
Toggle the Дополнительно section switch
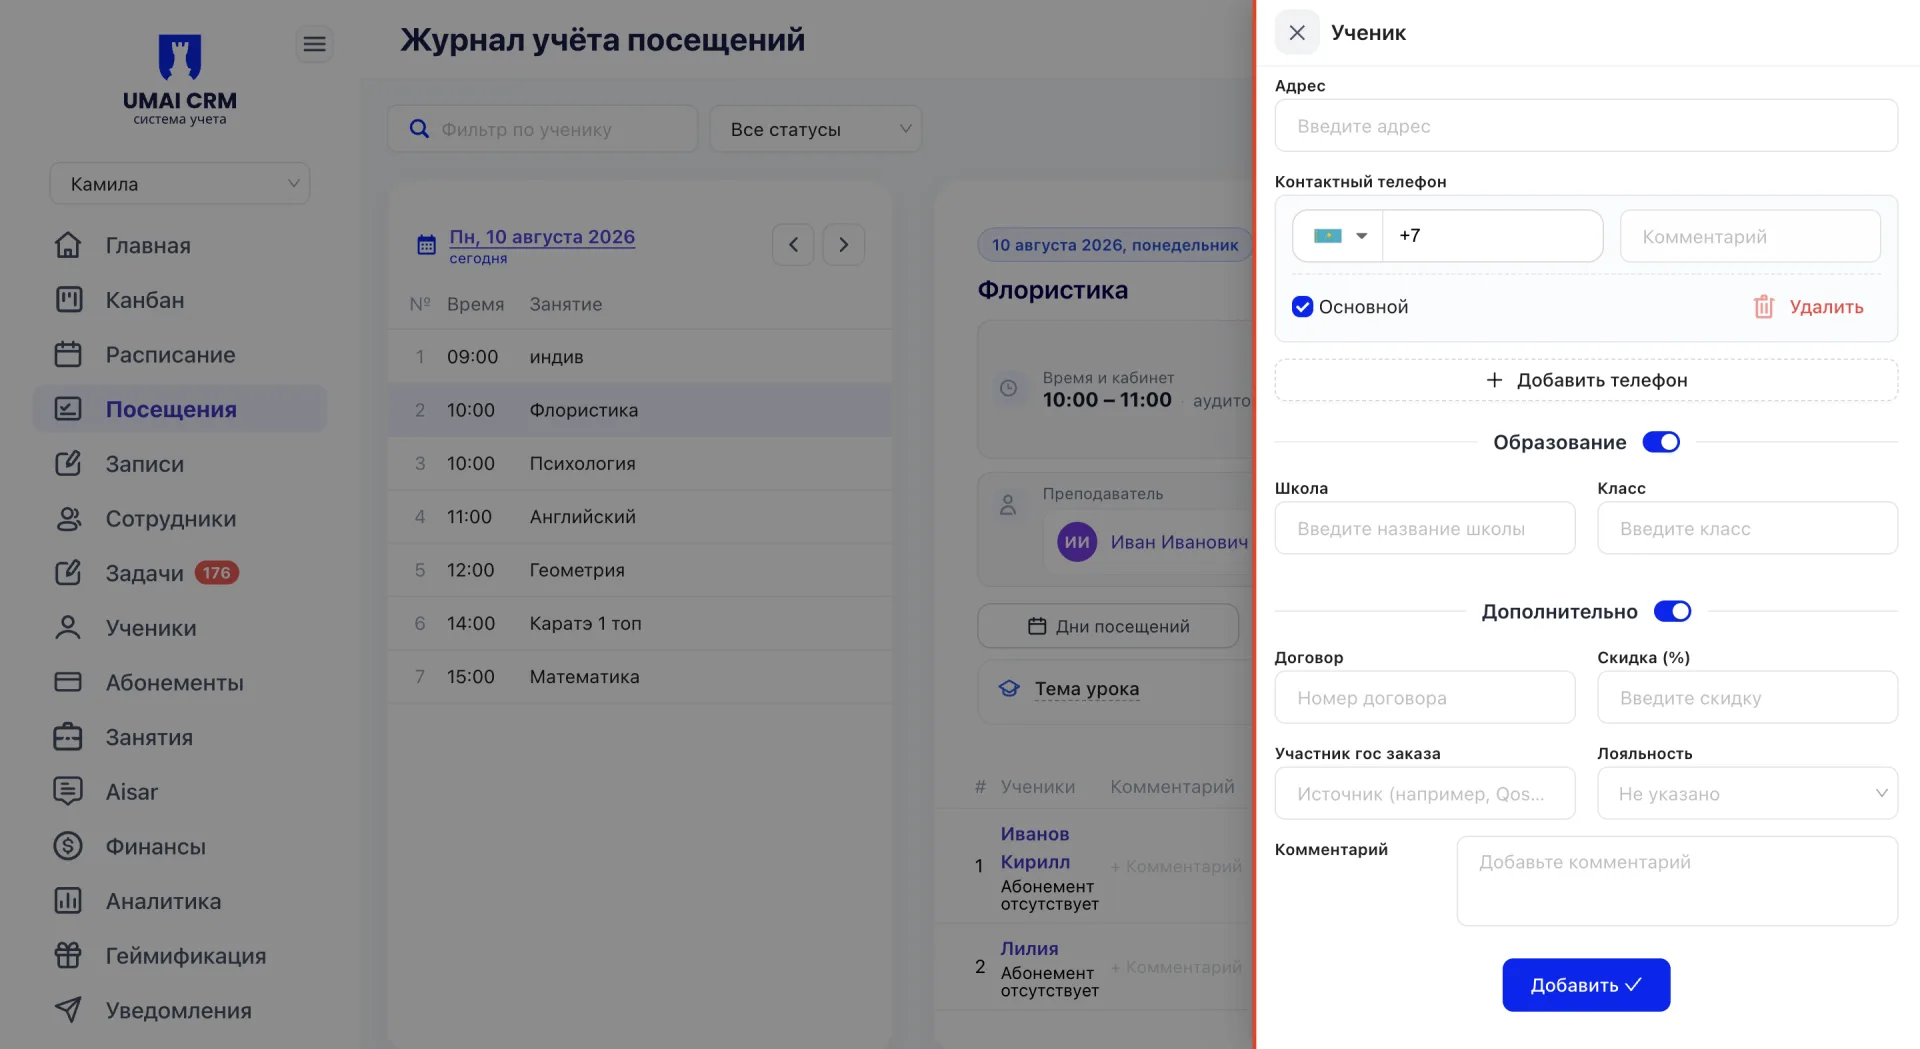[x=1672, y=611]
